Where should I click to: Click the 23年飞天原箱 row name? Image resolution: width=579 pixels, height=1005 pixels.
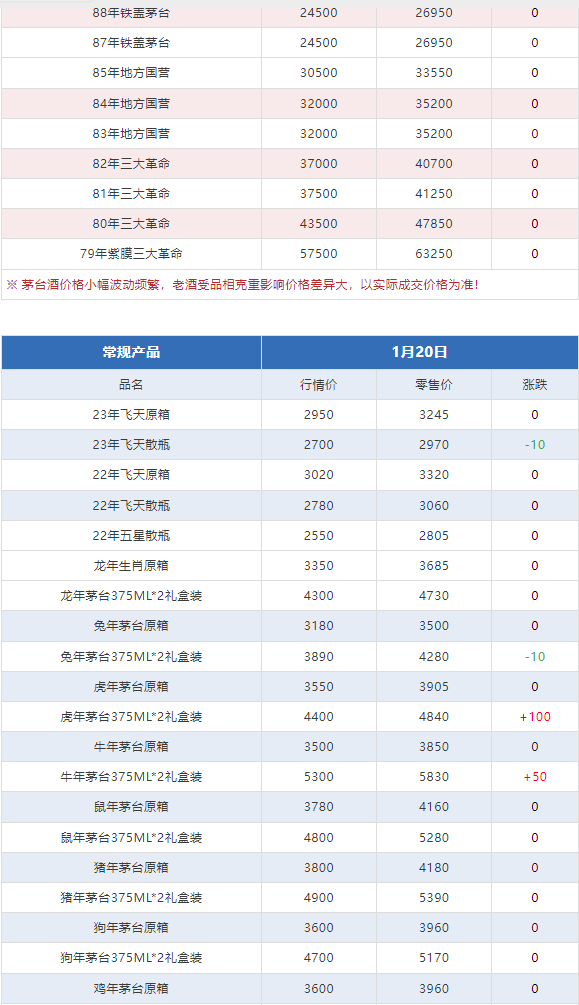(131, 415)
